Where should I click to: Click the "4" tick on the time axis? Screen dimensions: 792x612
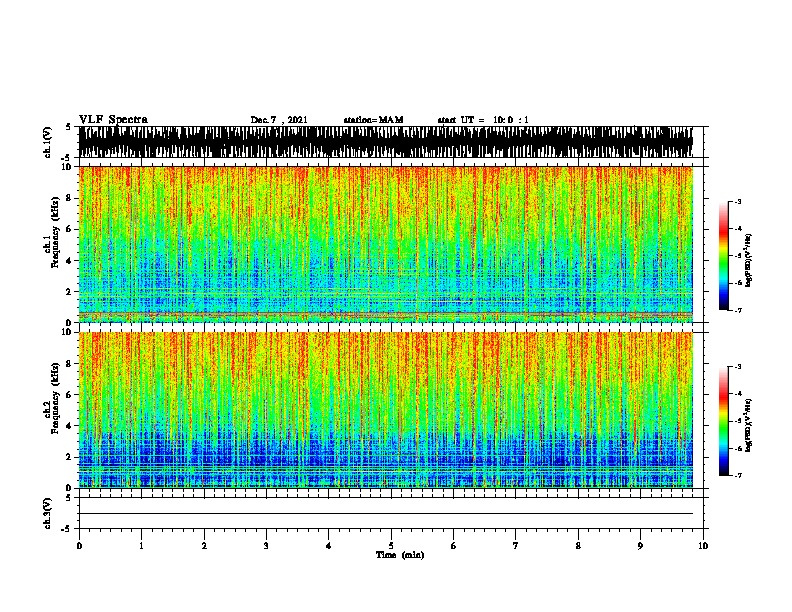click(329, 546)
